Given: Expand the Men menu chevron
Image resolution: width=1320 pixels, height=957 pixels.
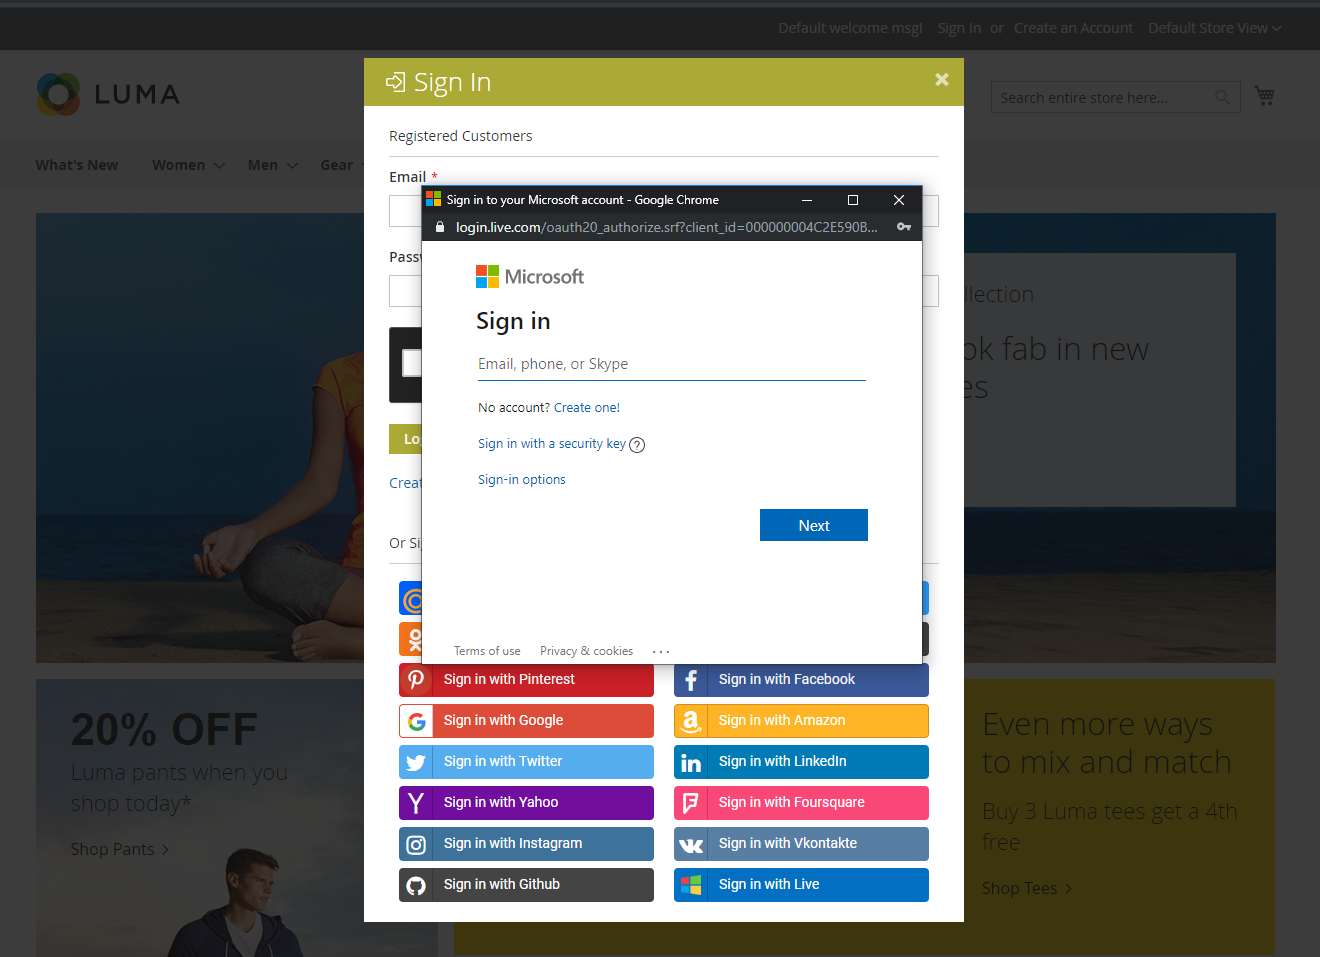Looking at the screenshot, I should coord(292,166).
